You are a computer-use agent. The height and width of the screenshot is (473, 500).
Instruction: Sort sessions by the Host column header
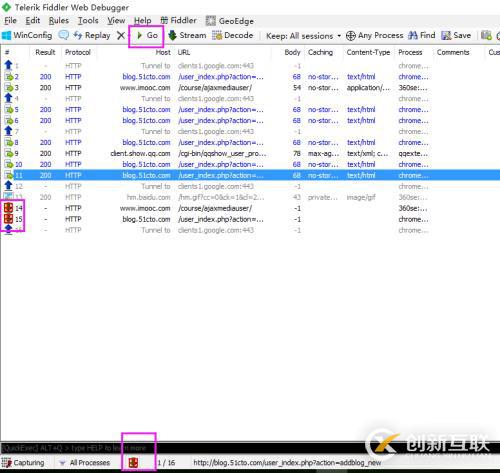(x=163, y=52)
